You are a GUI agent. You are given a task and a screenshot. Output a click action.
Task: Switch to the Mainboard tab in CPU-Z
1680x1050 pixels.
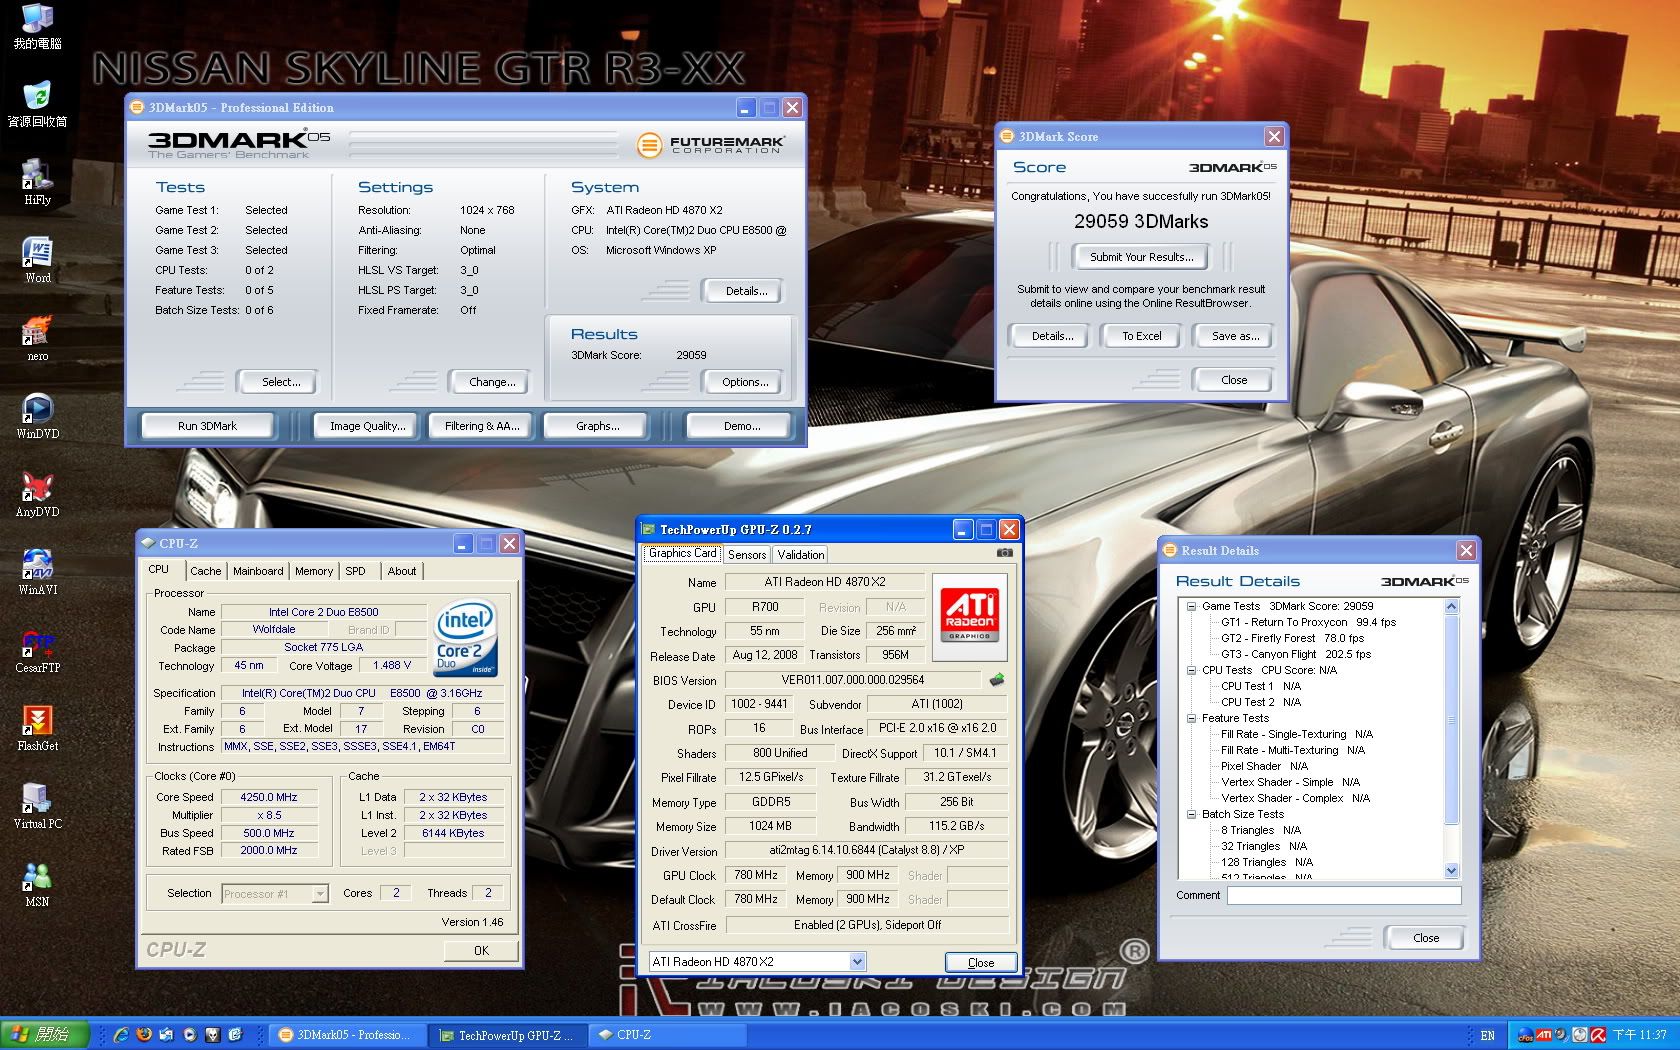pos(258,571)
